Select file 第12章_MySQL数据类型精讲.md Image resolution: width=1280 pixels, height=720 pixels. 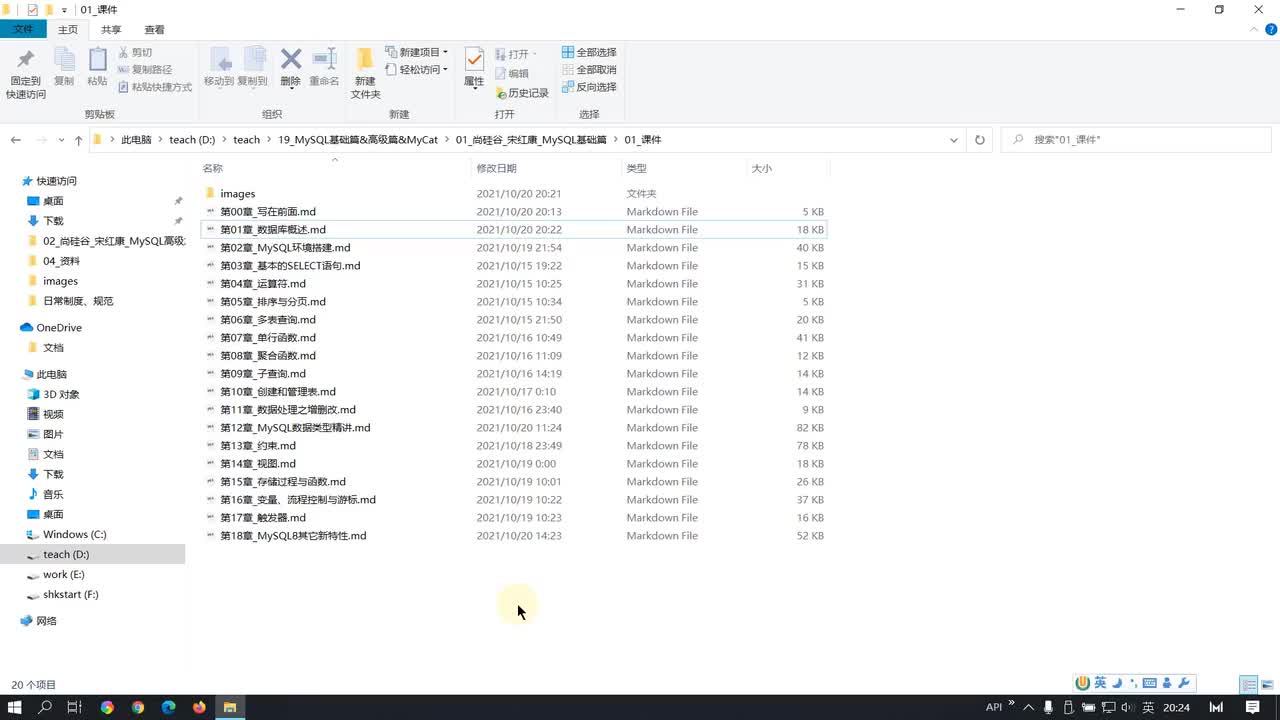pos(295,428)
